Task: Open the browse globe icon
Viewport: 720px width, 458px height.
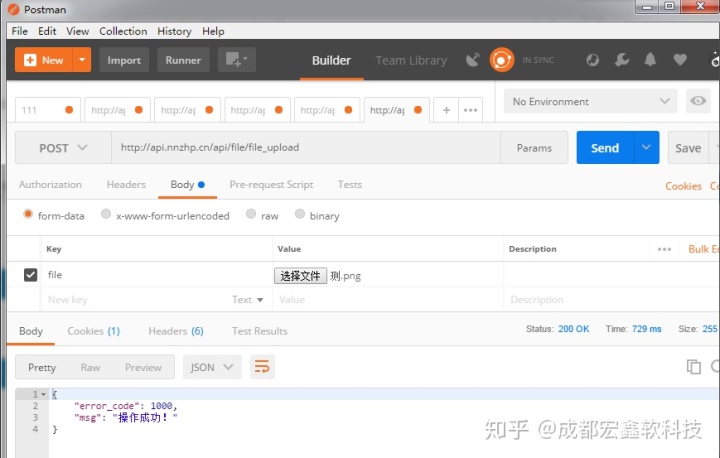Action: coord(592,60)
